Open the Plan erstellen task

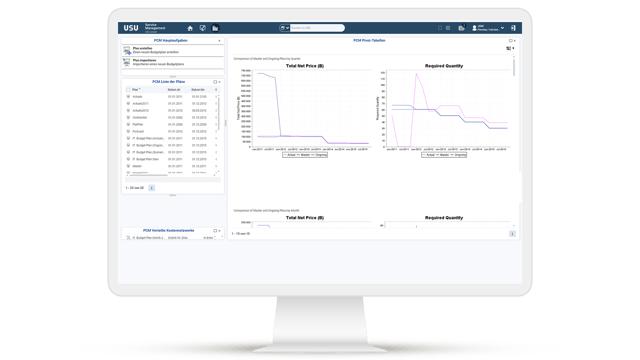(x=173, y=50)
